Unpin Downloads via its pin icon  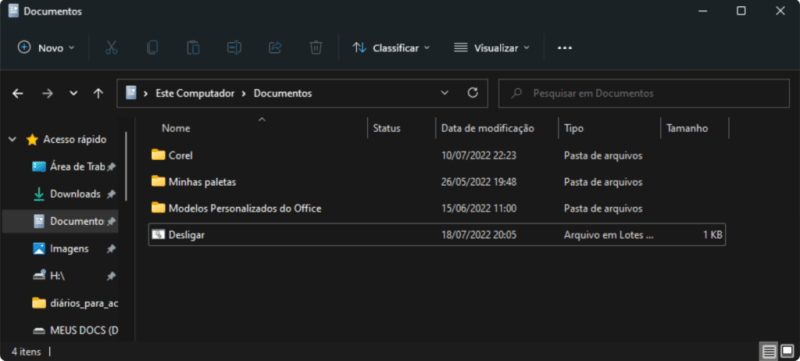coord(111,194)
